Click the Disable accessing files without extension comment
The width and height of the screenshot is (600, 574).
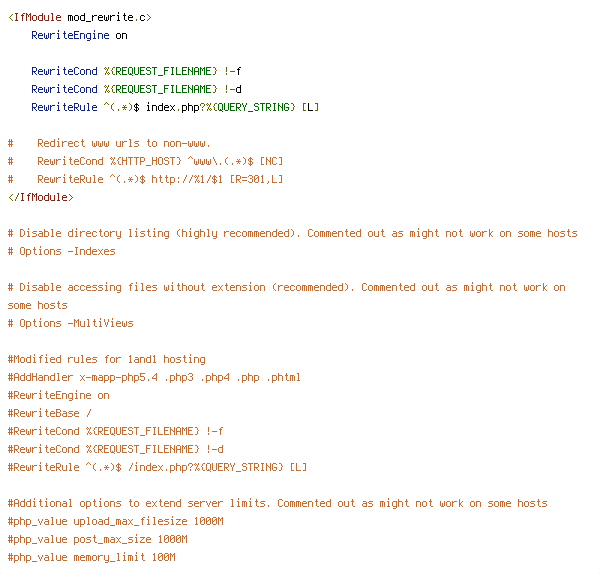(x=287, y=297)
